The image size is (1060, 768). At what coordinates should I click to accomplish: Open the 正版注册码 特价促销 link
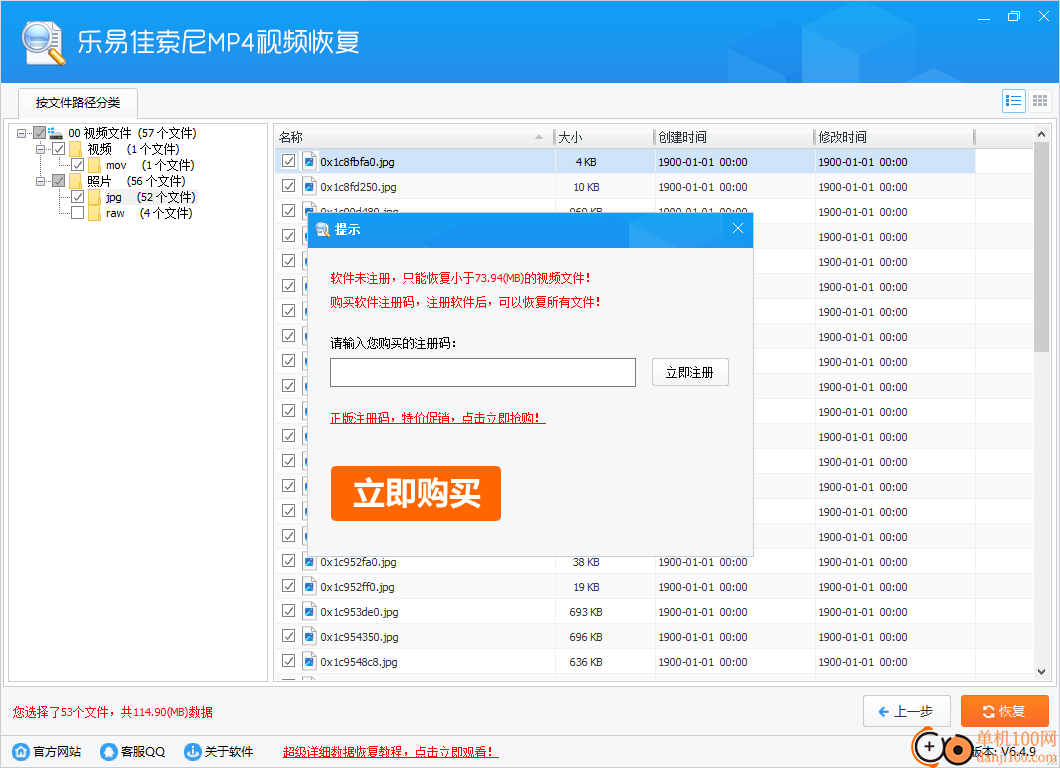[437, 418]
